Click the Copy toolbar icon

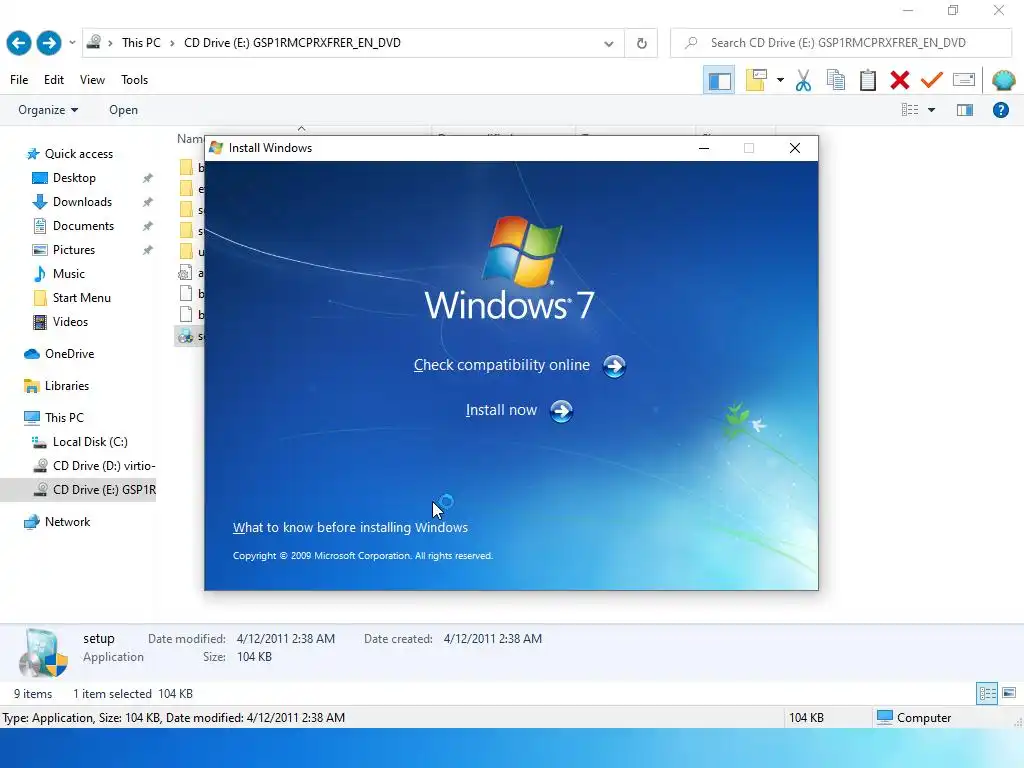pos(835,80)
